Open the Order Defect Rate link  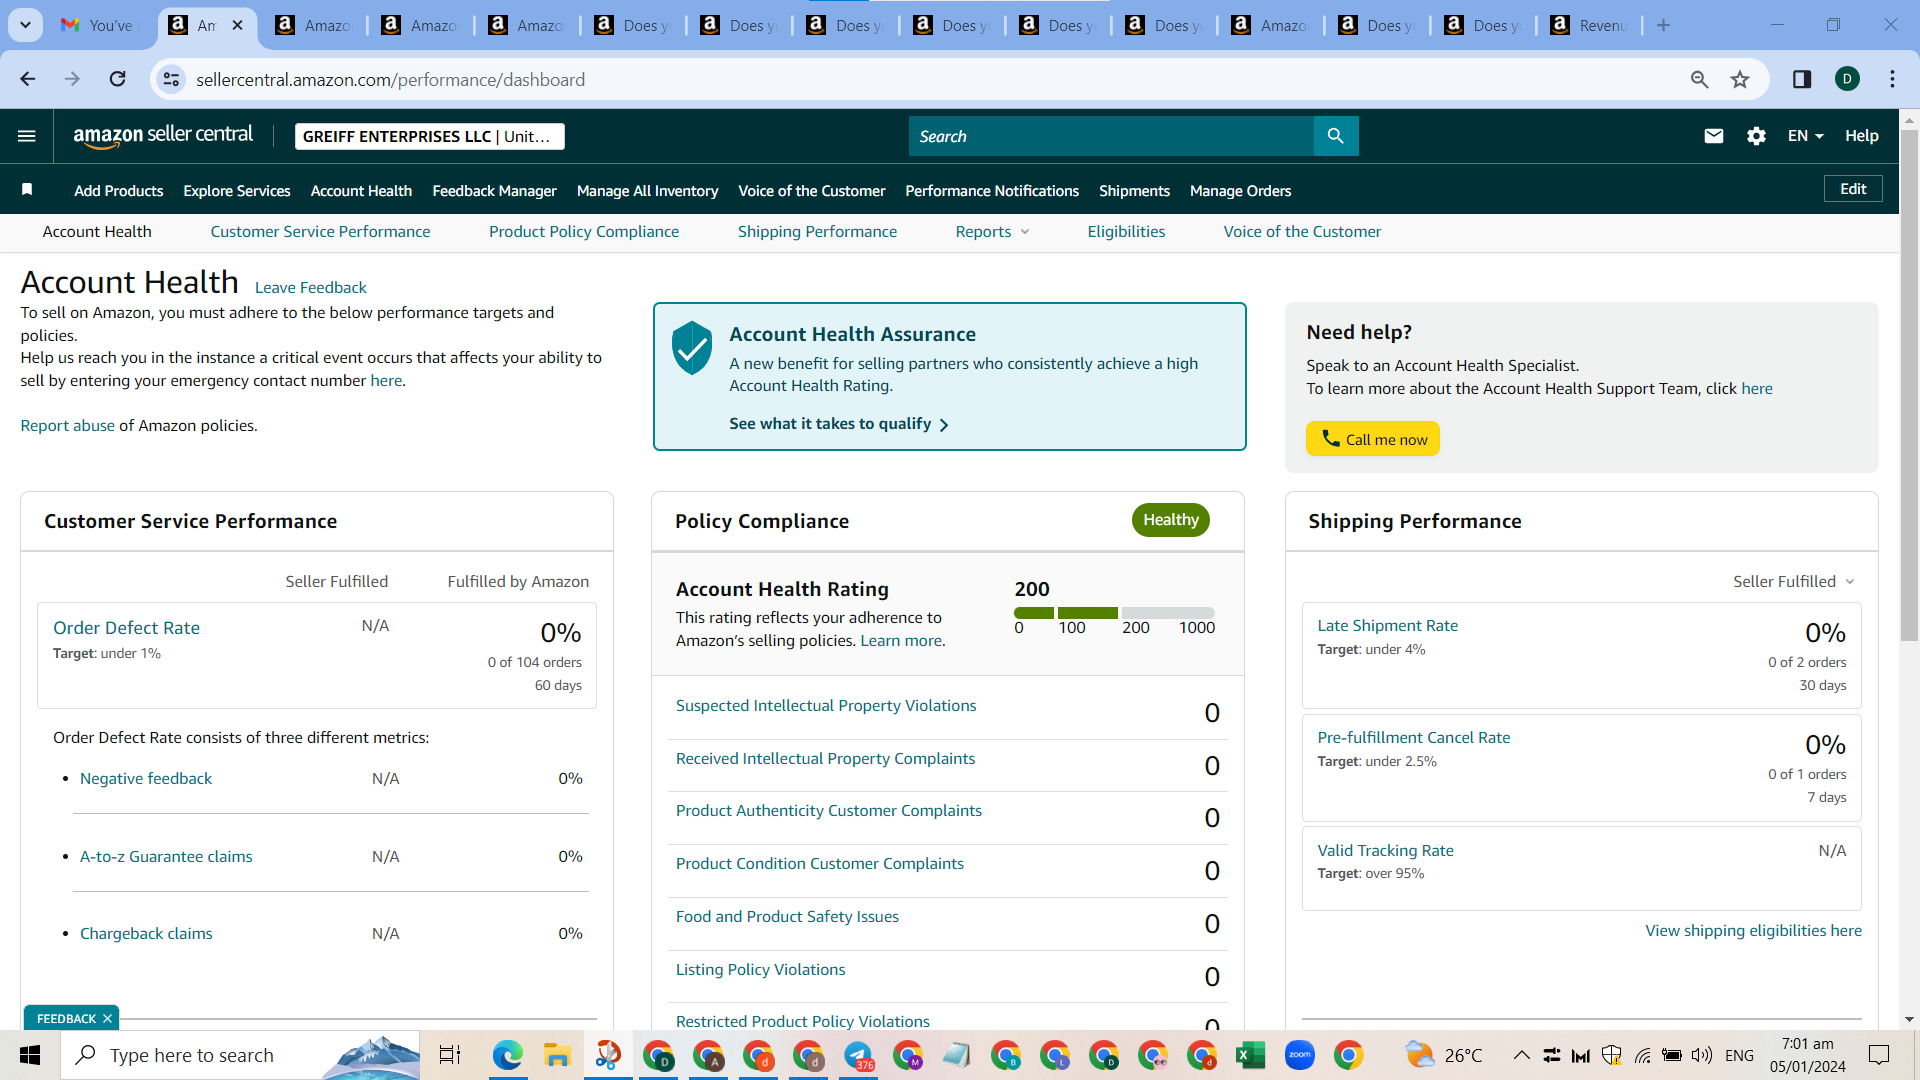coord(126,628)
